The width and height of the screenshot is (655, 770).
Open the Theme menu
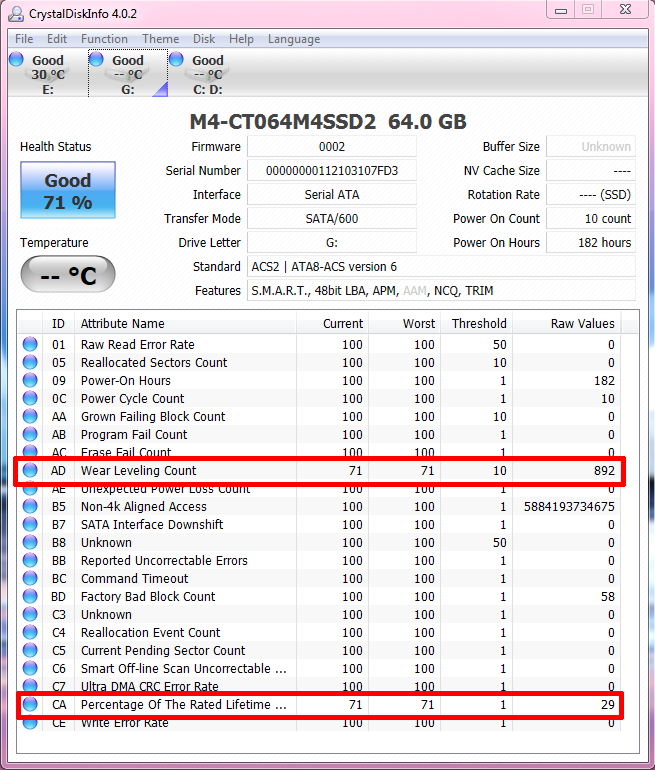point(161,39)
